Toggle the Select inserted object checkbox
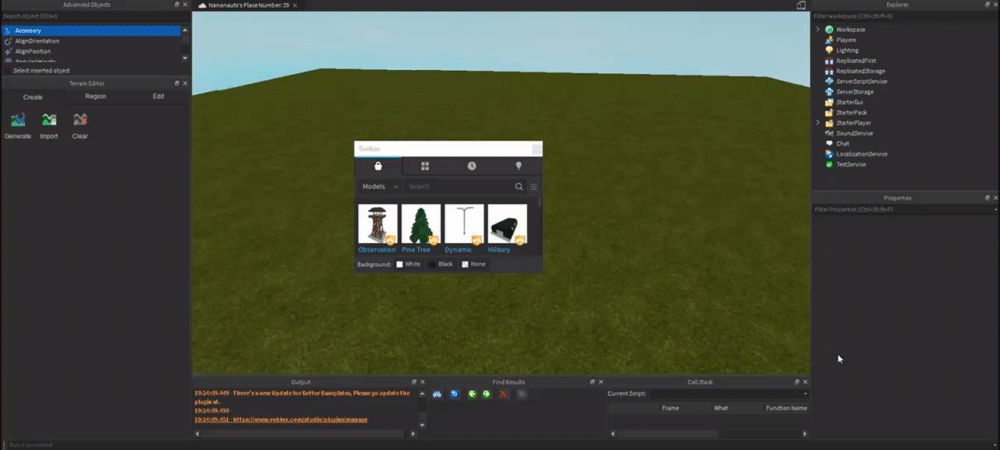Screen dimensions: 1000x450 pyautogui.click(x=8, y=71)
